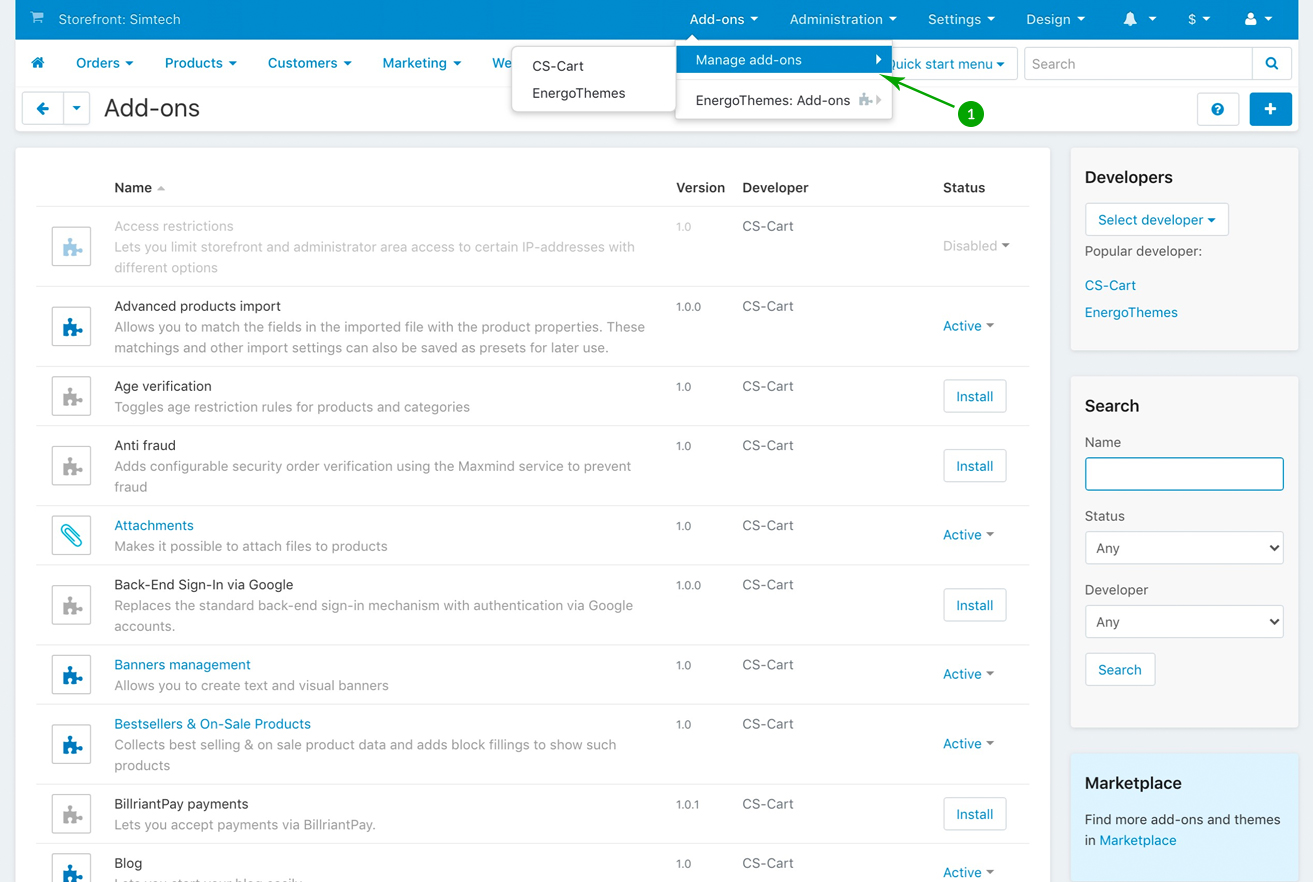
Task: Toggle Access restrictions Disabled status
Action: pos(975,246)
